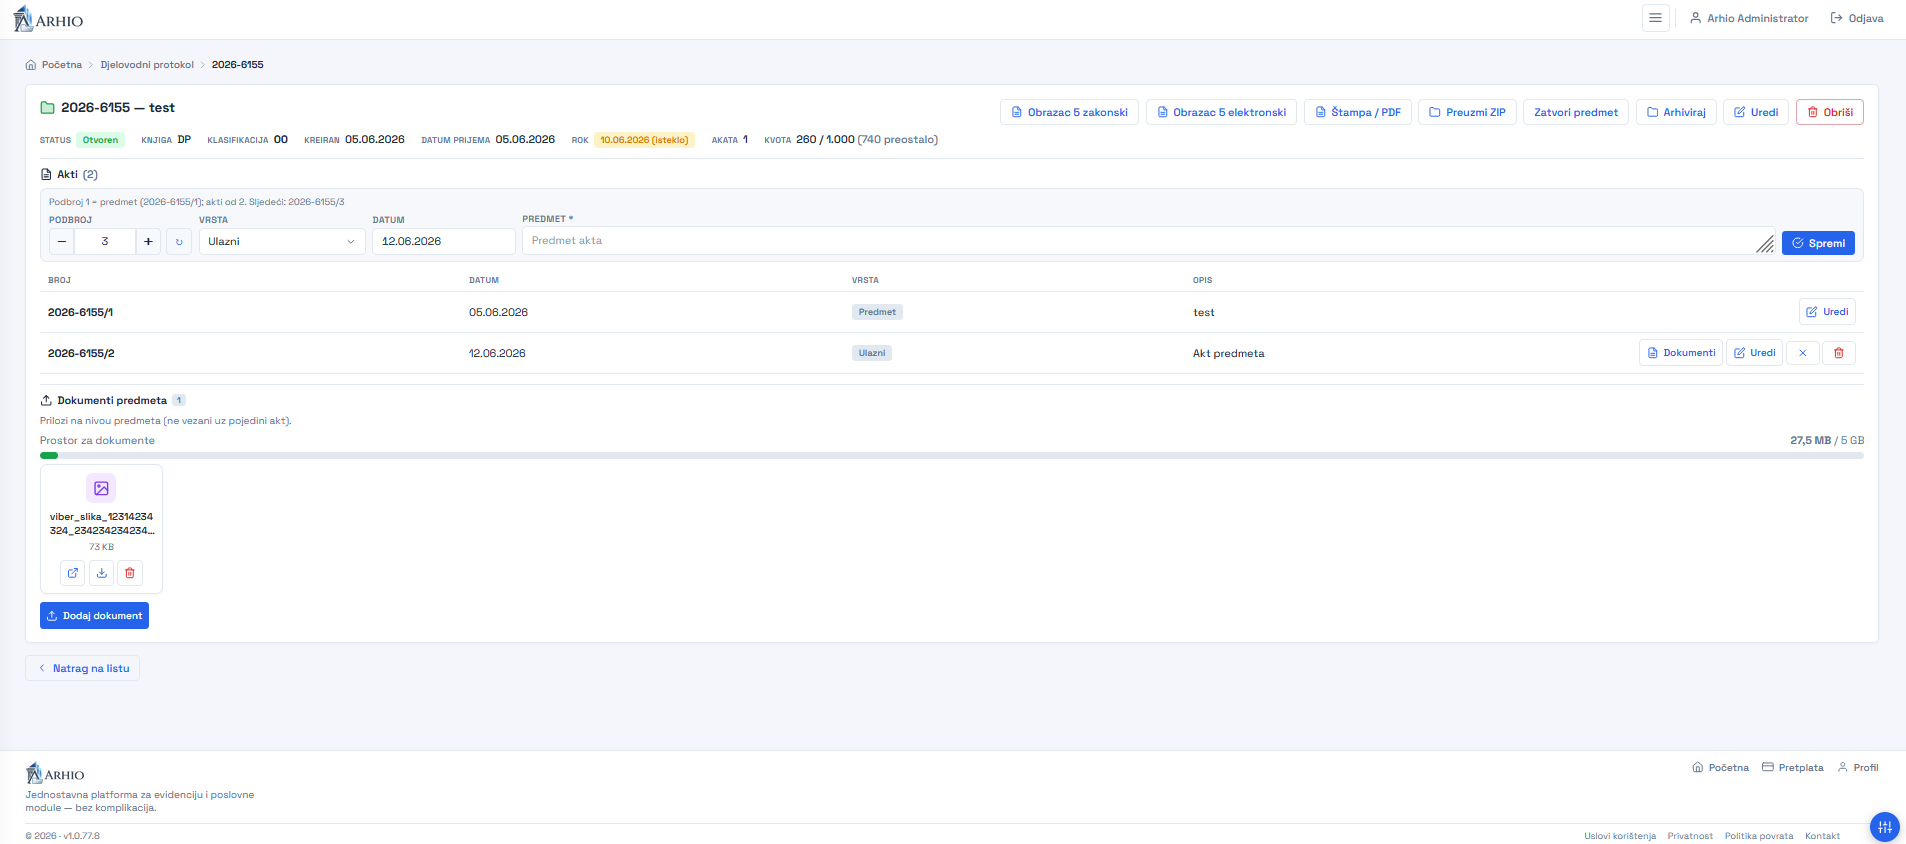This screenshot has width=1906, height=844.
Task: Open Uslovi korištenja link
Action: point(1620,836)
